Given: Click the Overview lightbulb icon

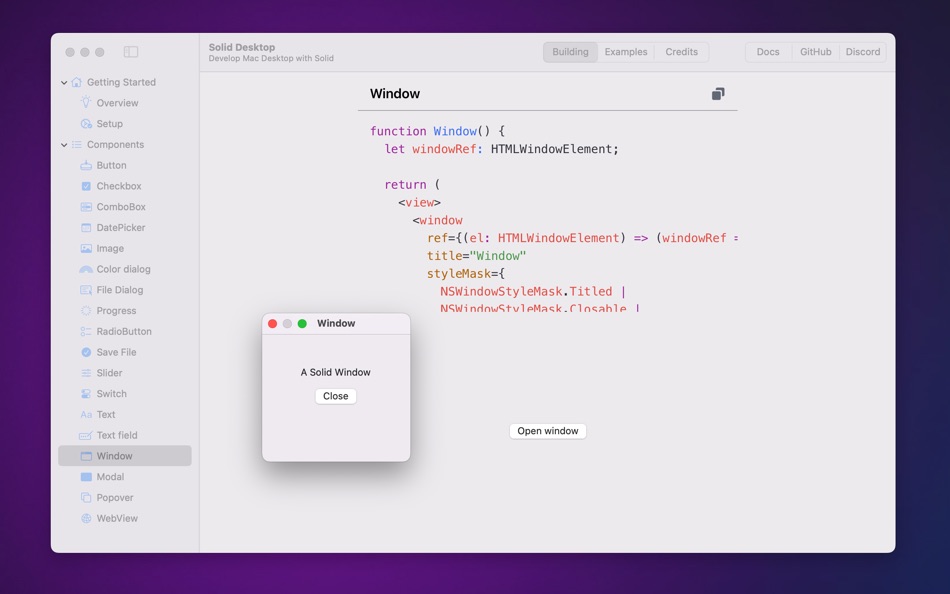Looking at the screenshot, I should click(86, 102).
